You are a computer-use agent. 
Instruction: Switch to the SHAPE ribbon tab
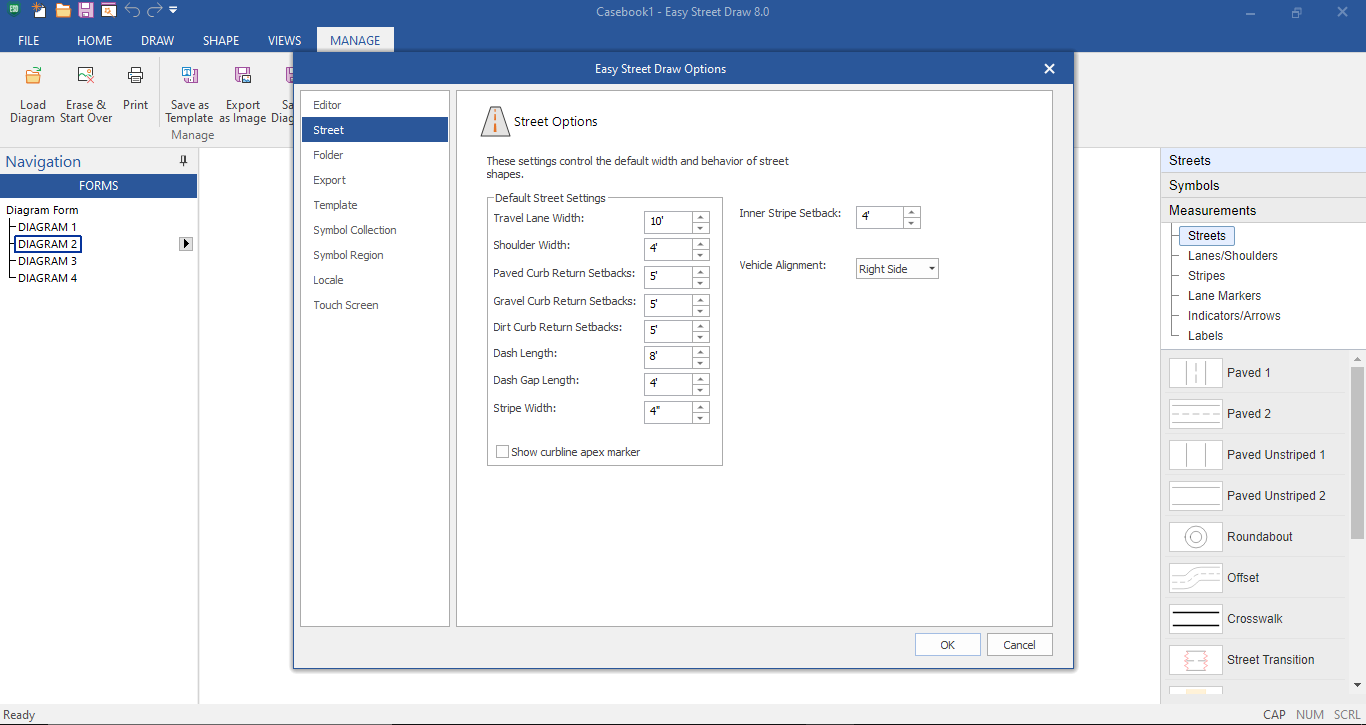[x=221, y=41]
